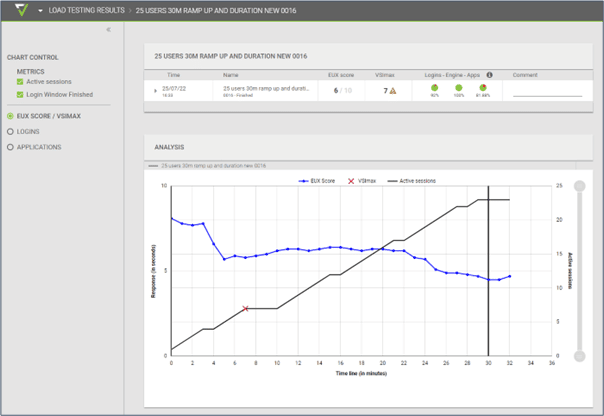This screenshot has width=604, height=416.
Task: Click the first EUX Score data point at minute 0
Action: pos(172,218)
